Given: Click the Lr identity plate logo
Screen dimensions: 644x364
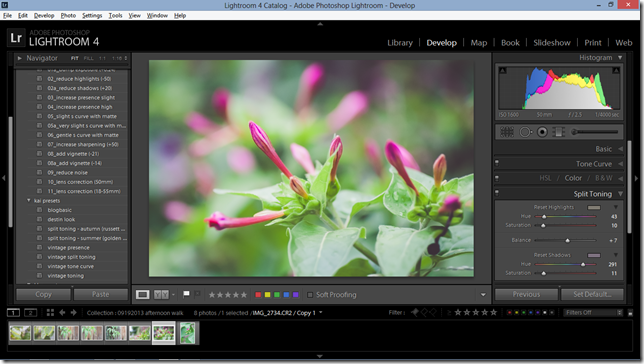Looking at the screenshot, I should click(x=16, y=38).
